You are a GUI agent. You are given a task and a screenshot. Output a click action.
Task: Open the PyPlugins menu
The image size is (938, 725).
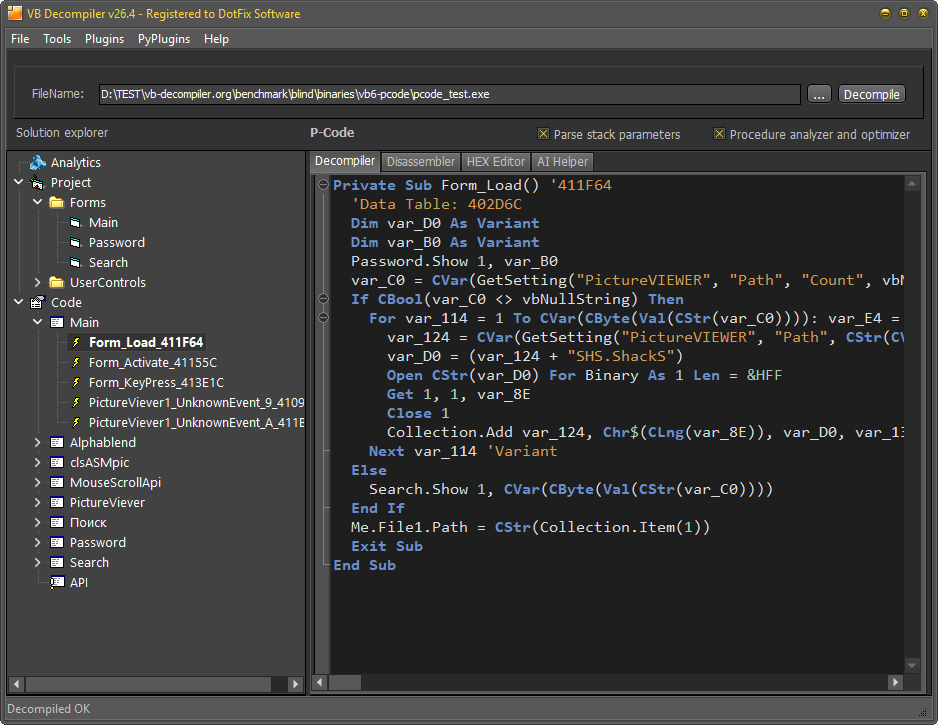click(164, 39)
